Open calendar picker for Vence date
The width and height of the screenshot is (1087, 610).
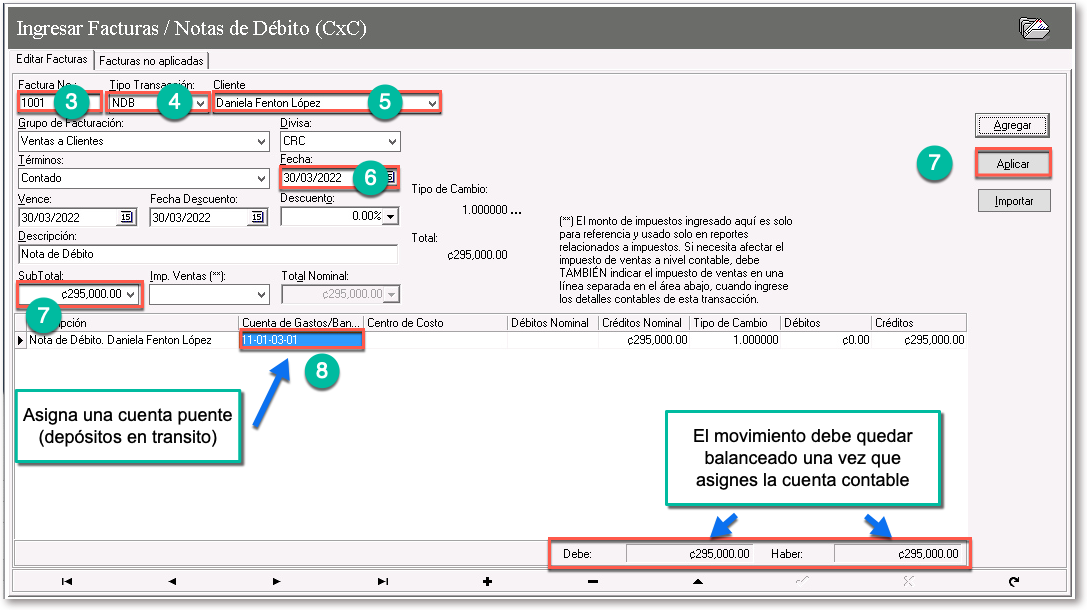(x=126, y=217)
